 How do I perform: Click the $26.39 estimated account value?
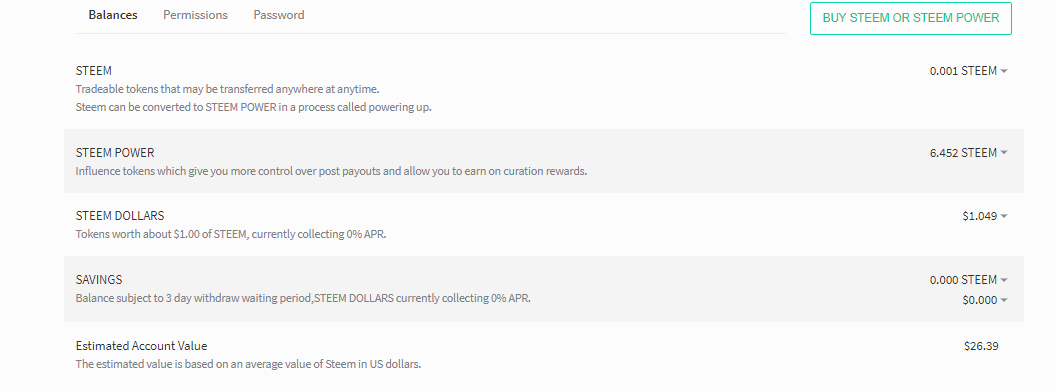(981, 346)
